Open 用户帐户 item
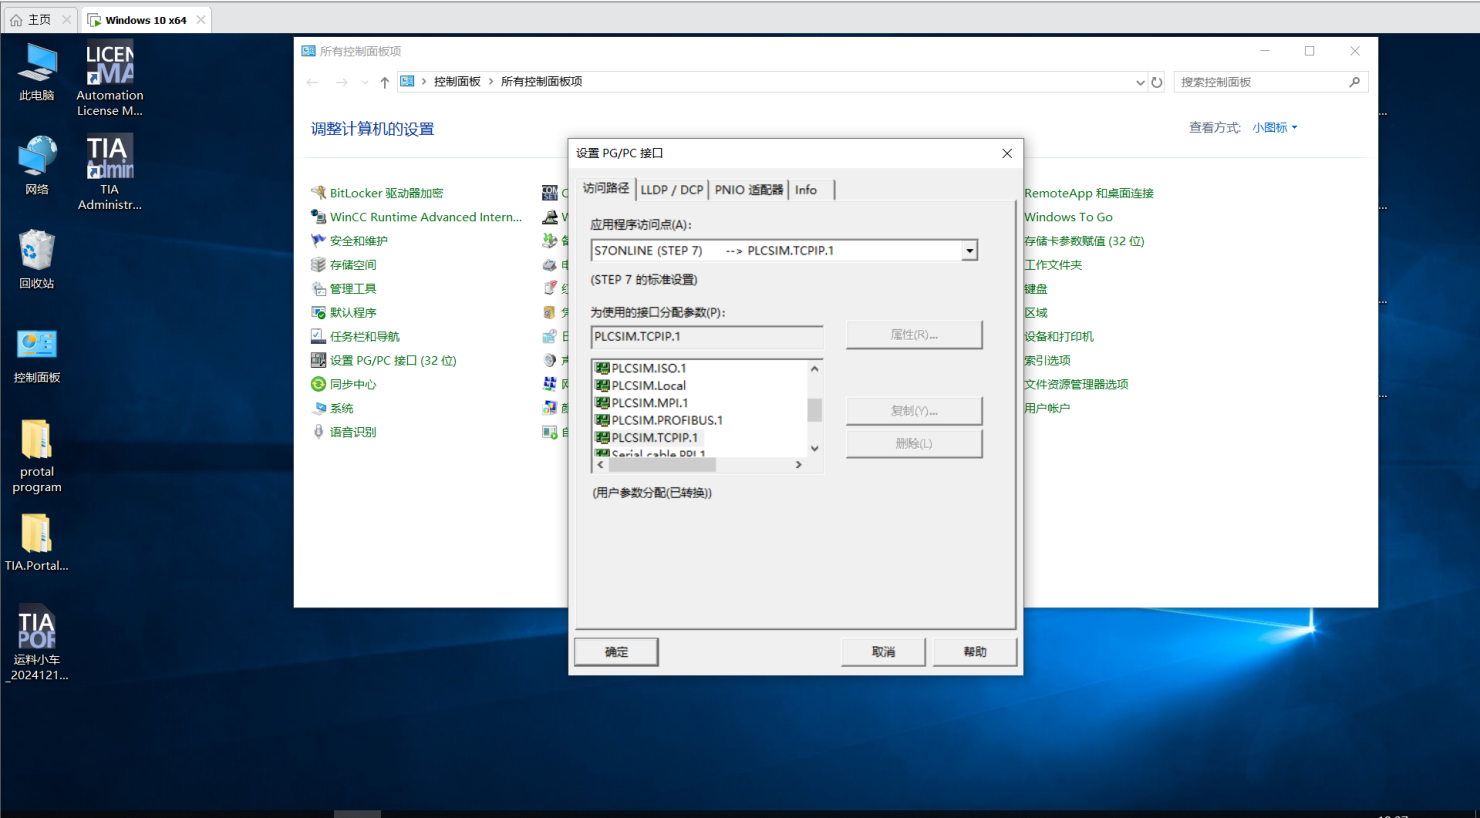 point(1047,409)
